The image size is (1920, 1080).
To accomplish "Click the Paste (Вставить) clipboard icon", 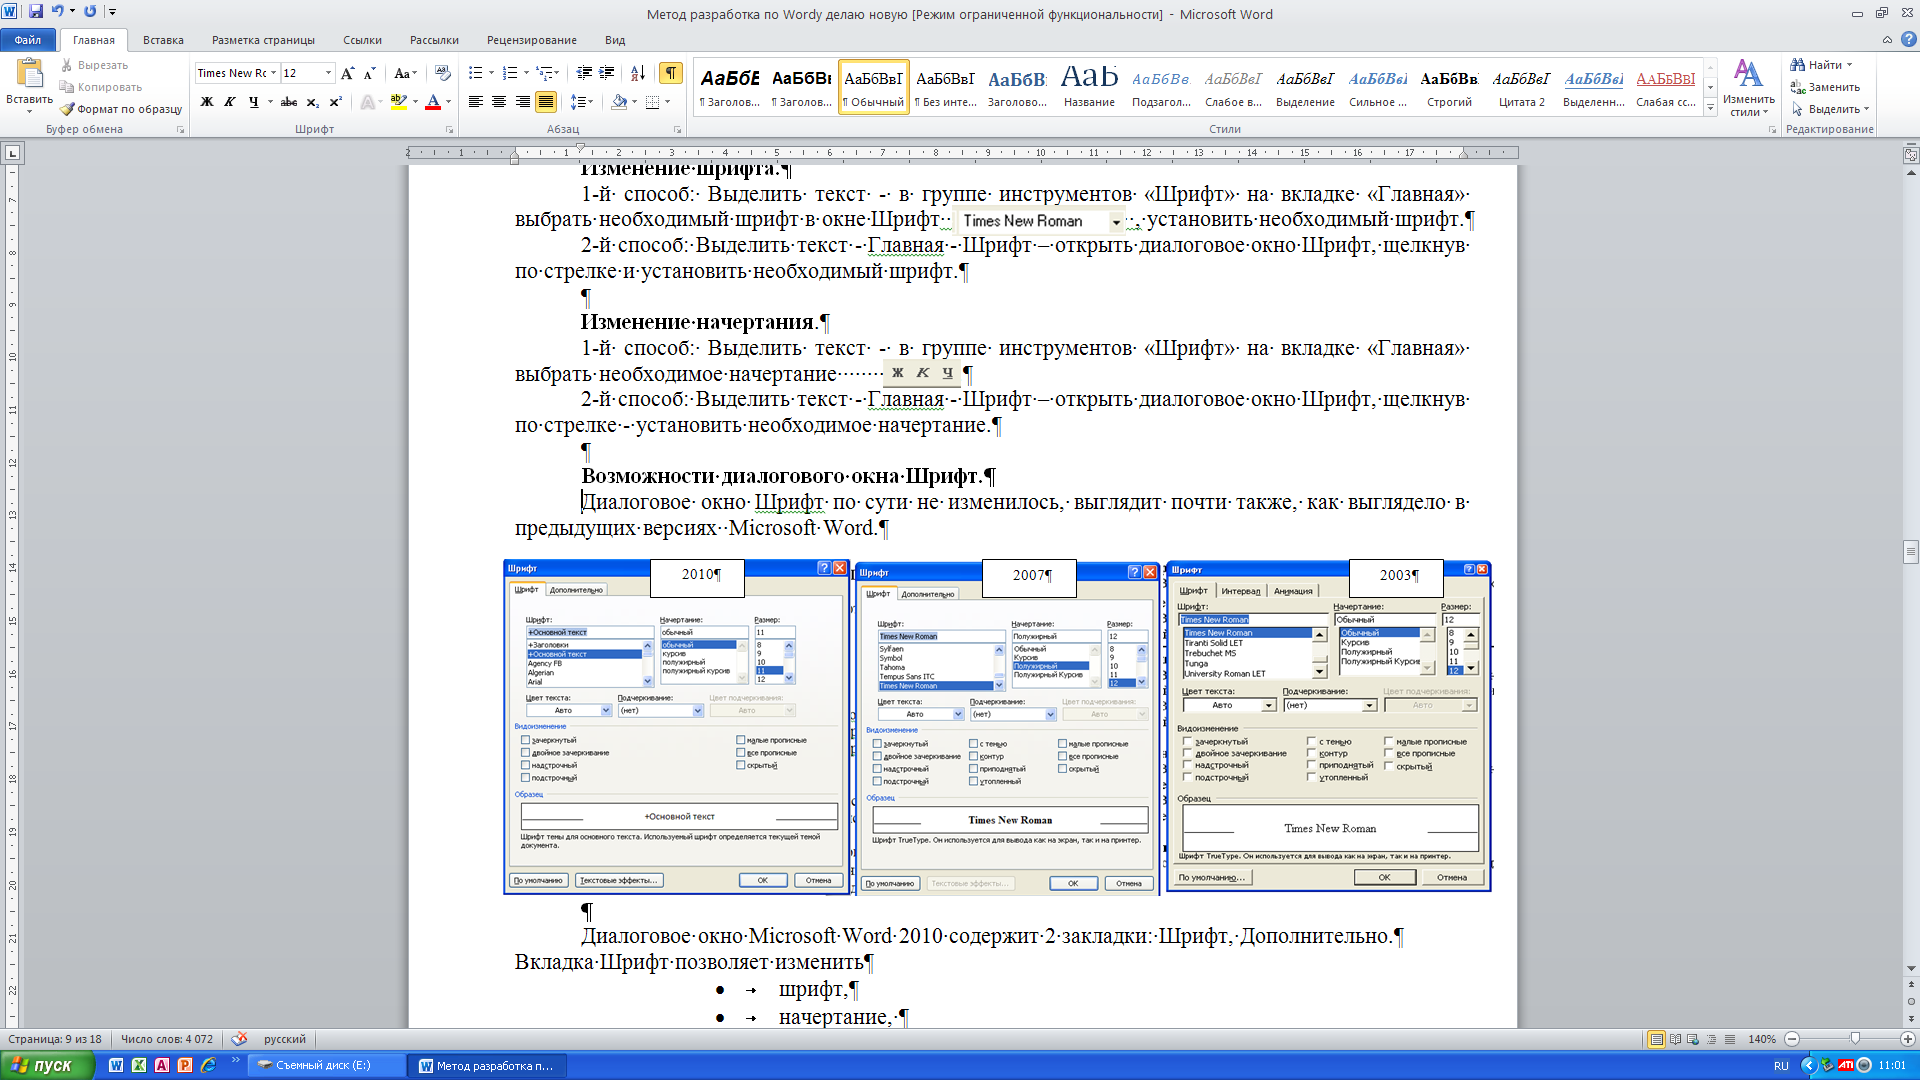I will [x=30, y=74].
